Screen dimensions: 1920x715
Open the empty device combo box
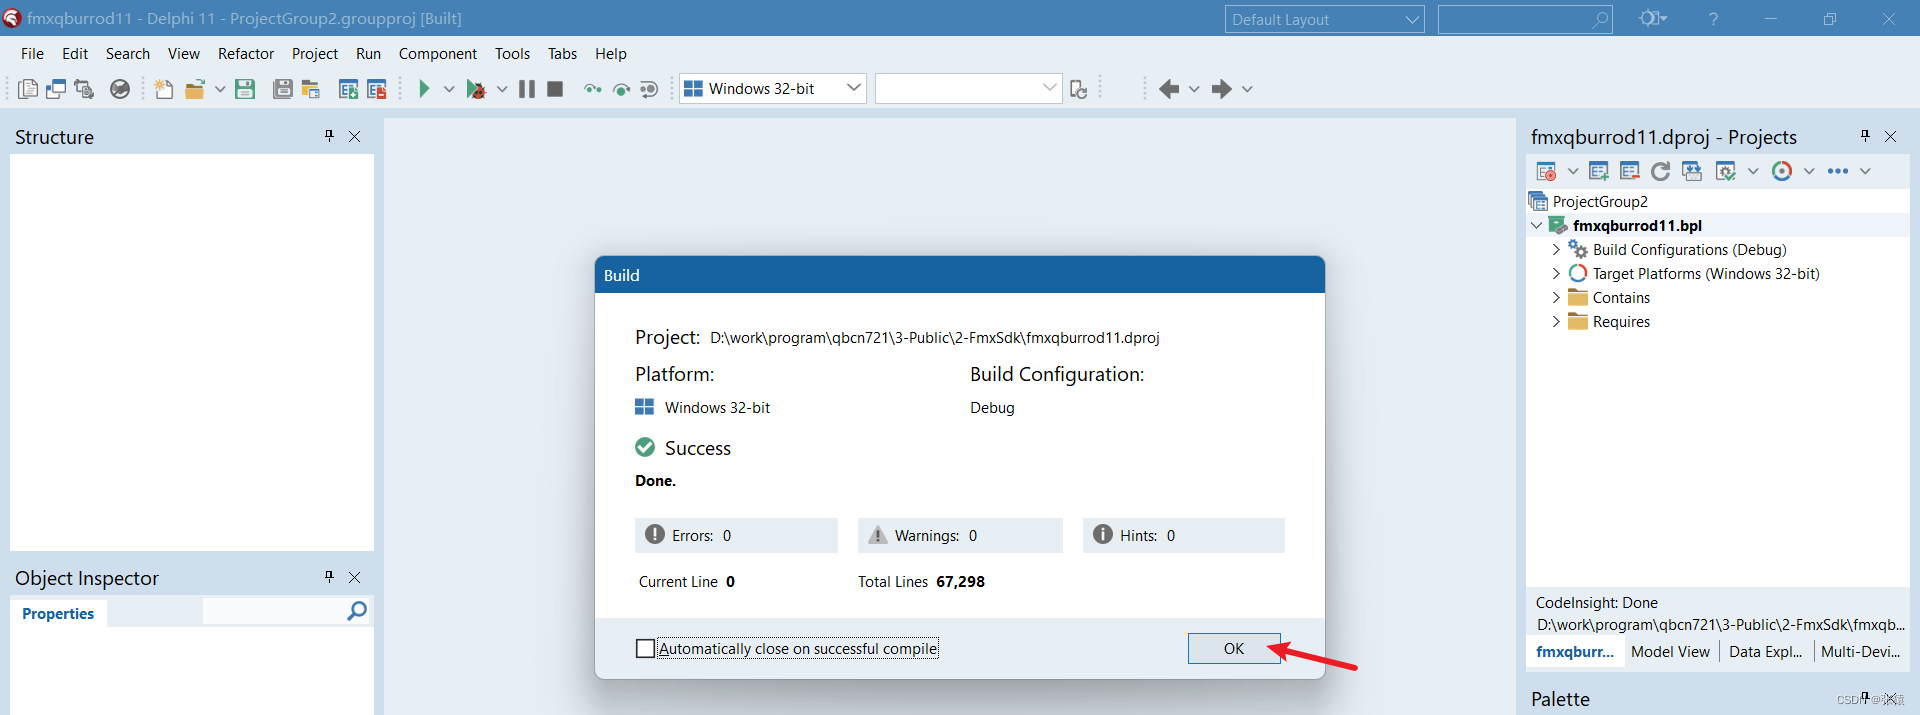1049,88
